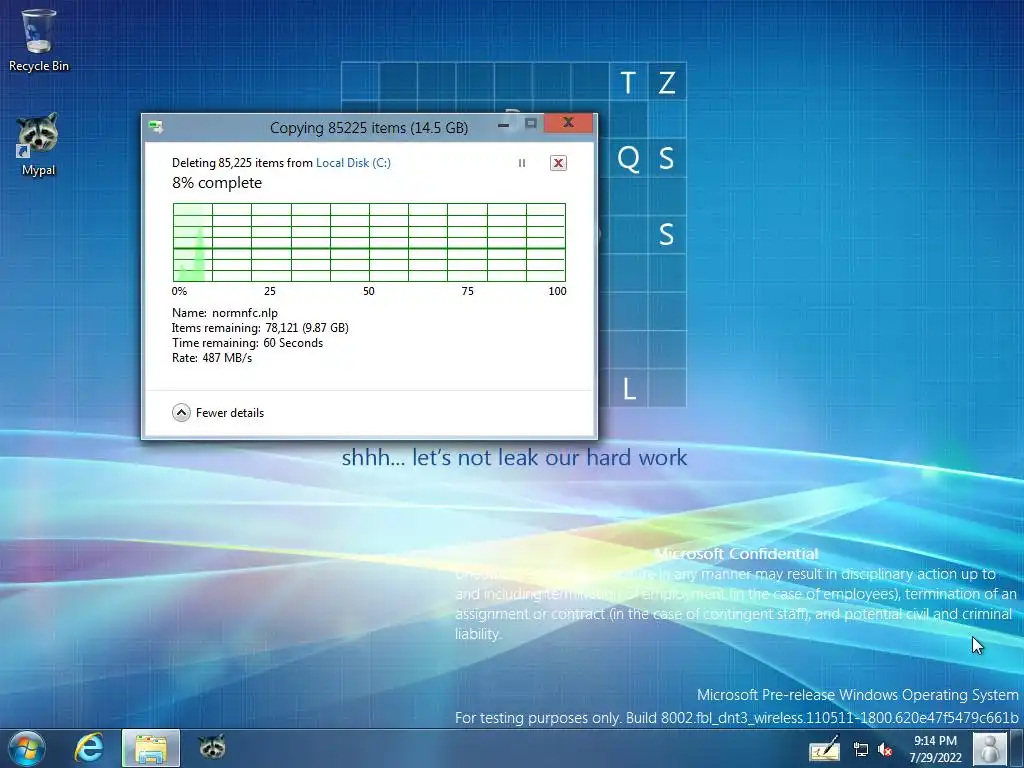Screen dimensions: 1024x768
Task: Maximize the Copying 85225 items window
Action: coord(531,123)
